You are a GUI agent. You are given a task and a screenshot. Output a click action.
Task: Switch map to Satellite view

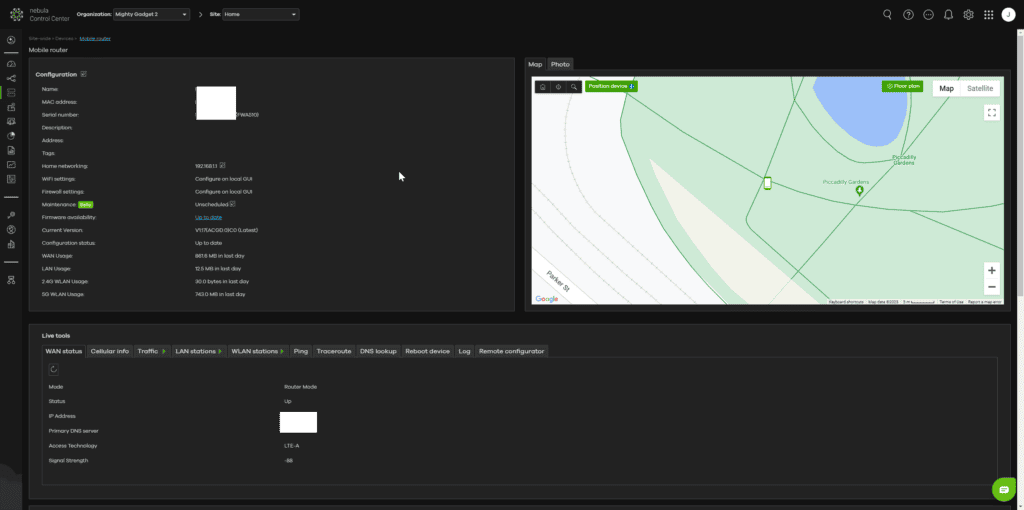pyautogui.click(x=980, y=88)
